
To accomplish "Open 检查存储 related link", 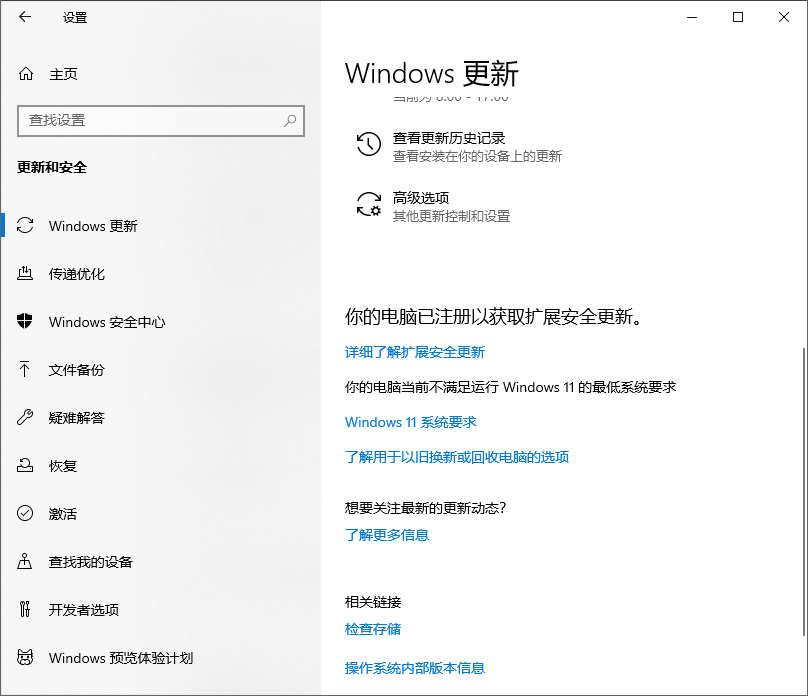I will pos(373,629).
